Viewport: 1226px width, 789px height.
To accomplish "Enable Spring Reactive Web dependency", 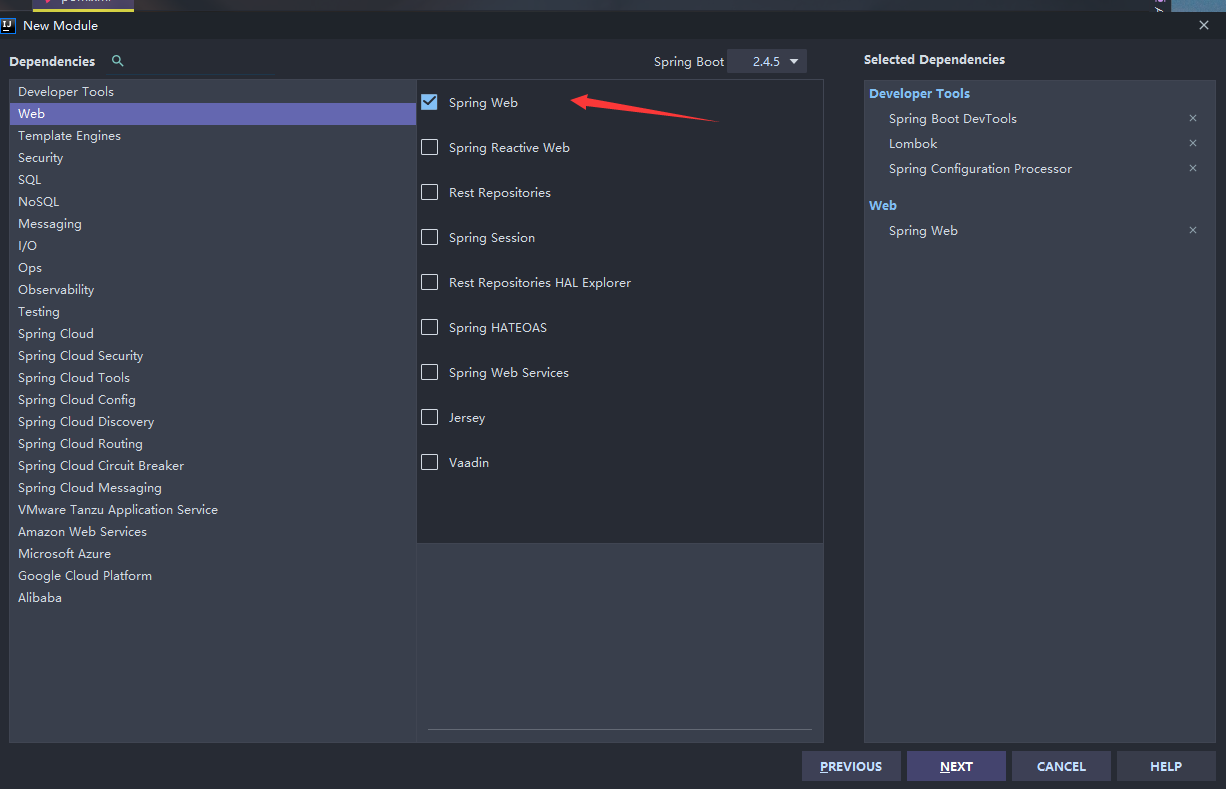I will (429, 147).
